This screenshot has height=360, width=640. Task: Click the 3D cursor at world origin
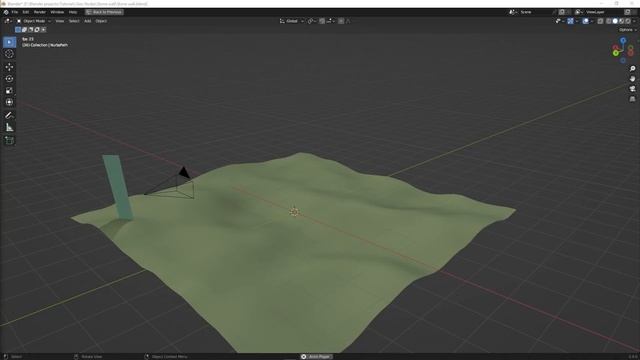pos(294,211)
